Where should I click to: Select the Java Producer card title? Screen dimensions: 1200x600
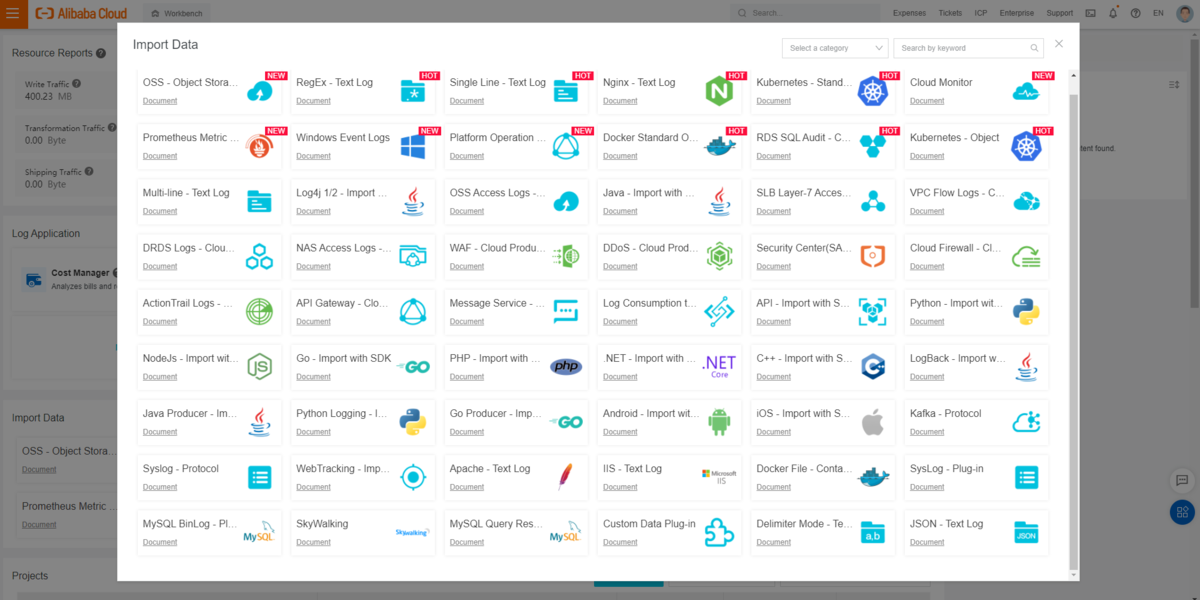pos(190,413)
